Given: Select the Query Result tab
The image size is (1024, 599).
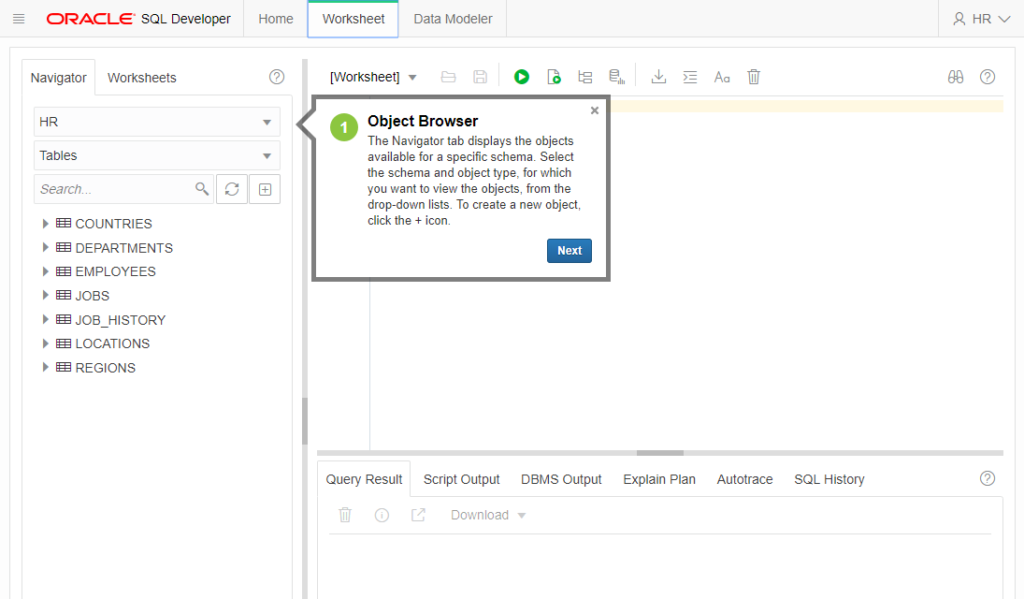Looking at the screenshot, I should [x=364, y=479].
